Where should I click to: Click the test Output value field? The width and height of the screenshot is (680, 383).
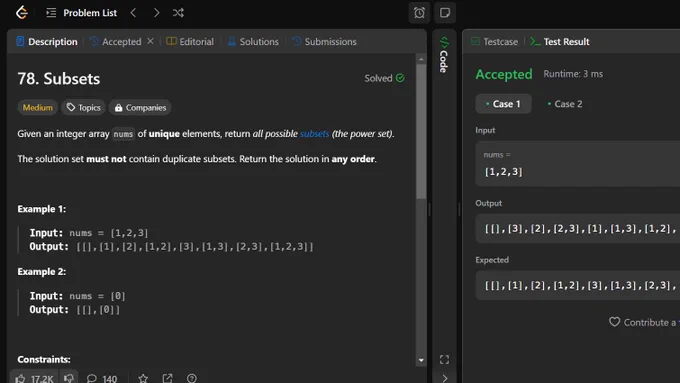point(578,229)
